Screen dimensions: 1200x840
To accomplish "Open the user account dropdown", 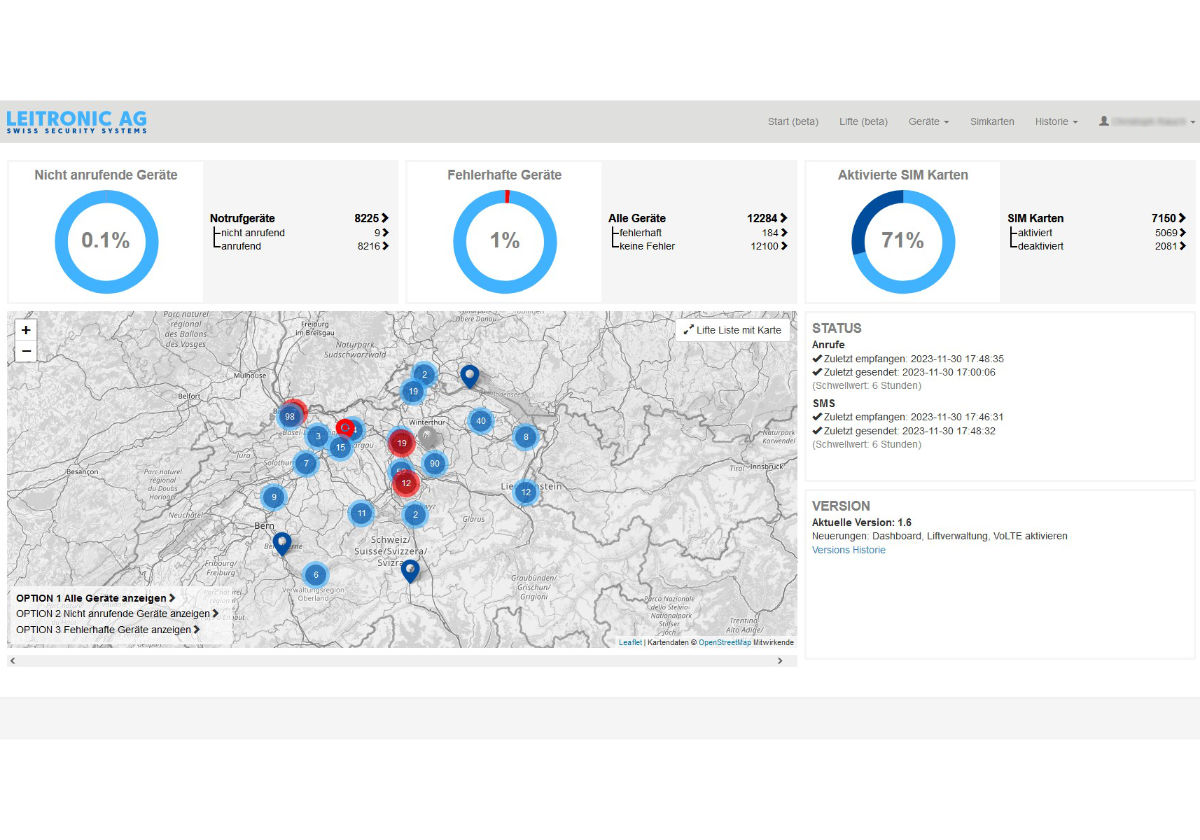I will [x=1146, y=122].
